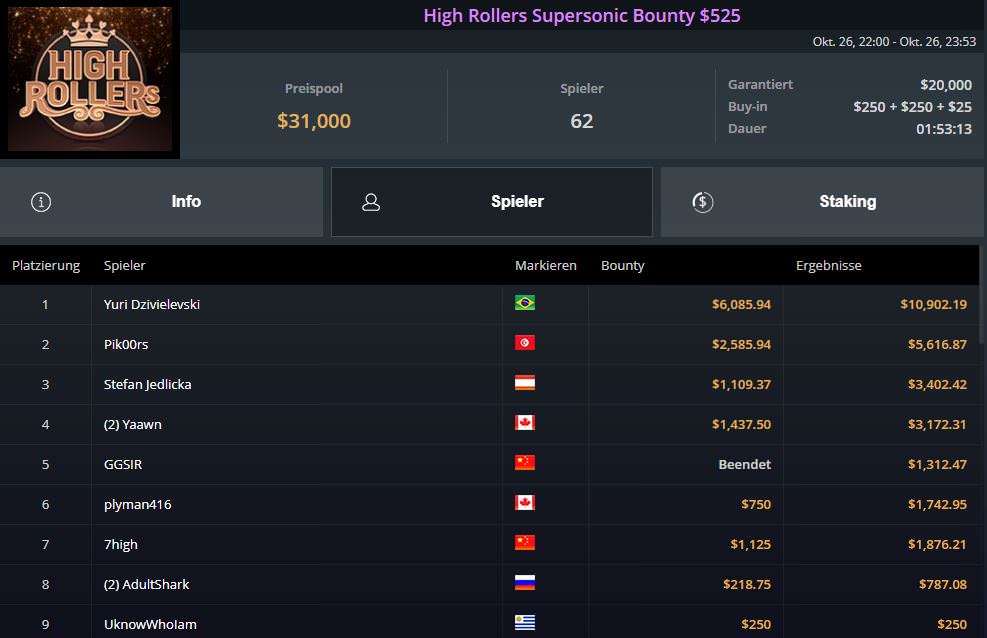Click the Brazil flag beside Yuri Dzivielevski
This screenshot has width=987, height=638.
coord(524,303)
